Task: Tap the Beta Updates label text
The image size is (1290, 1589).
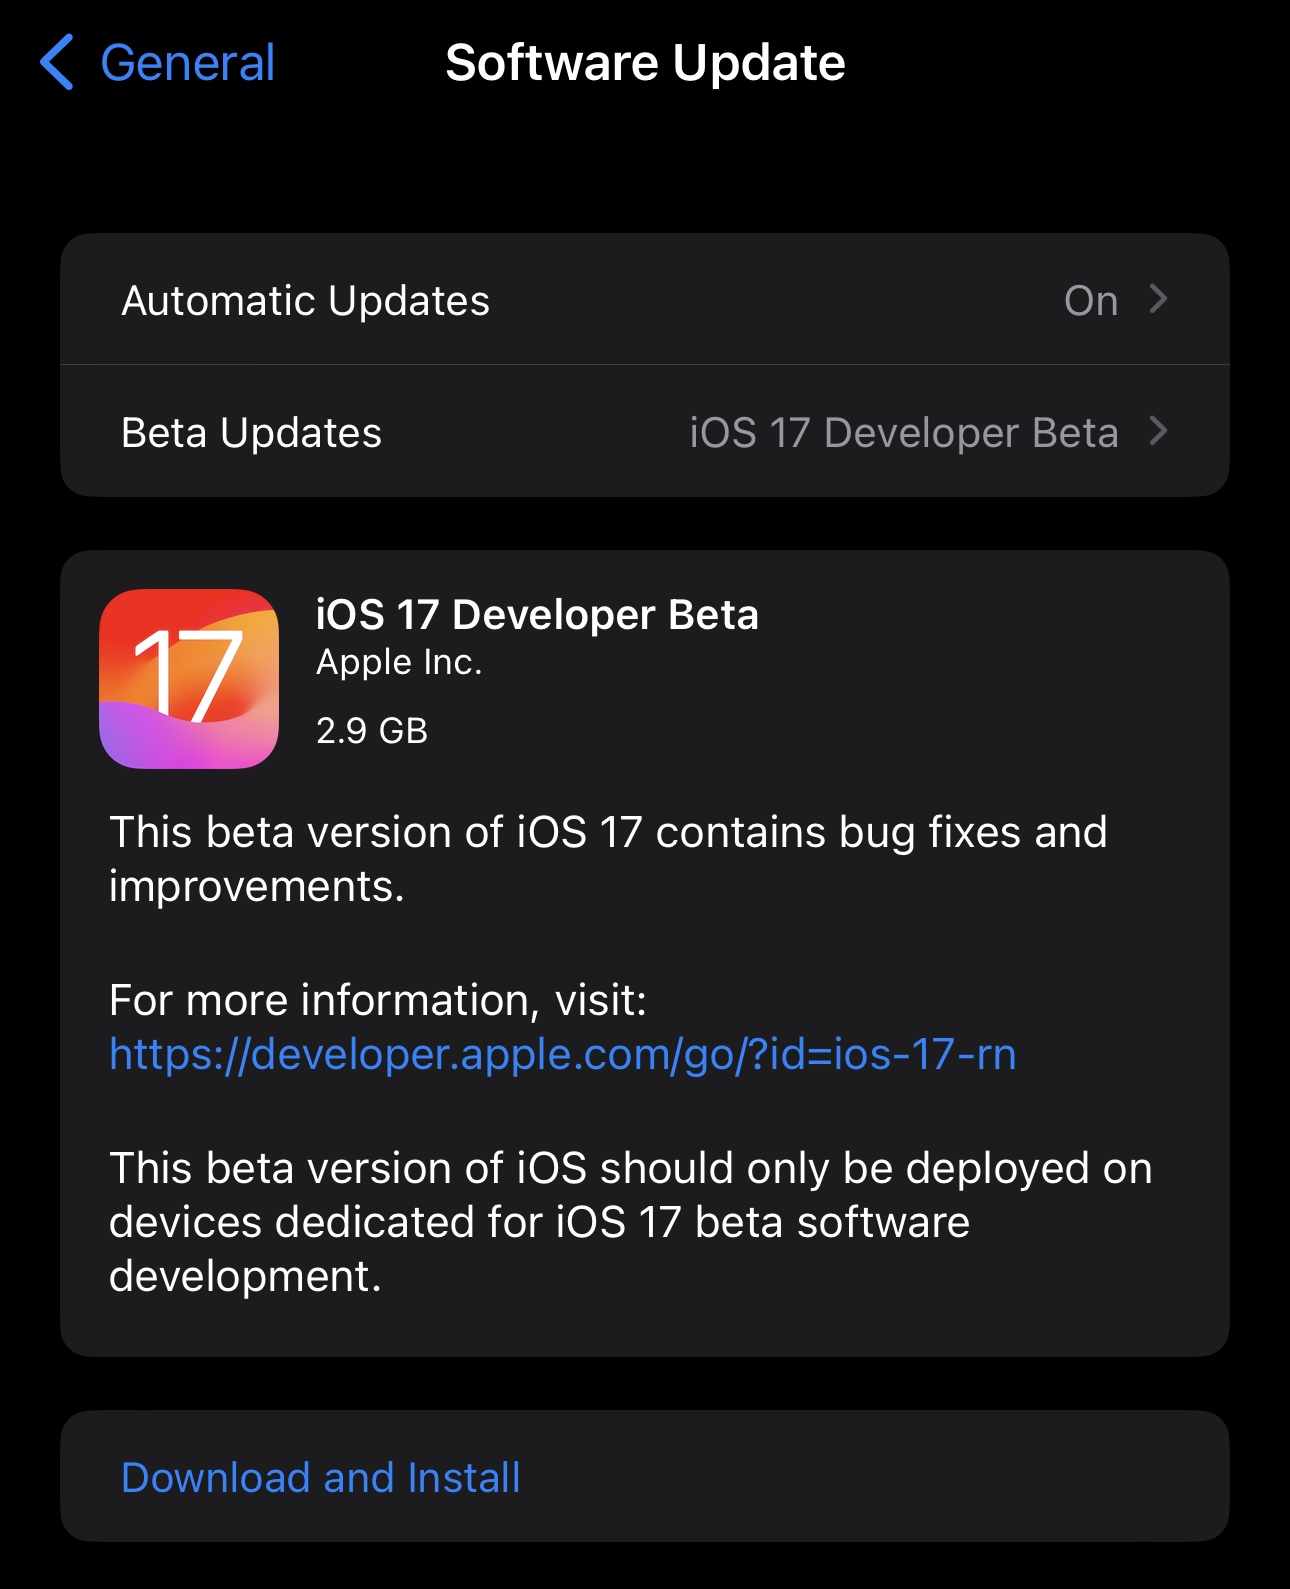Action: coord(251,433)
